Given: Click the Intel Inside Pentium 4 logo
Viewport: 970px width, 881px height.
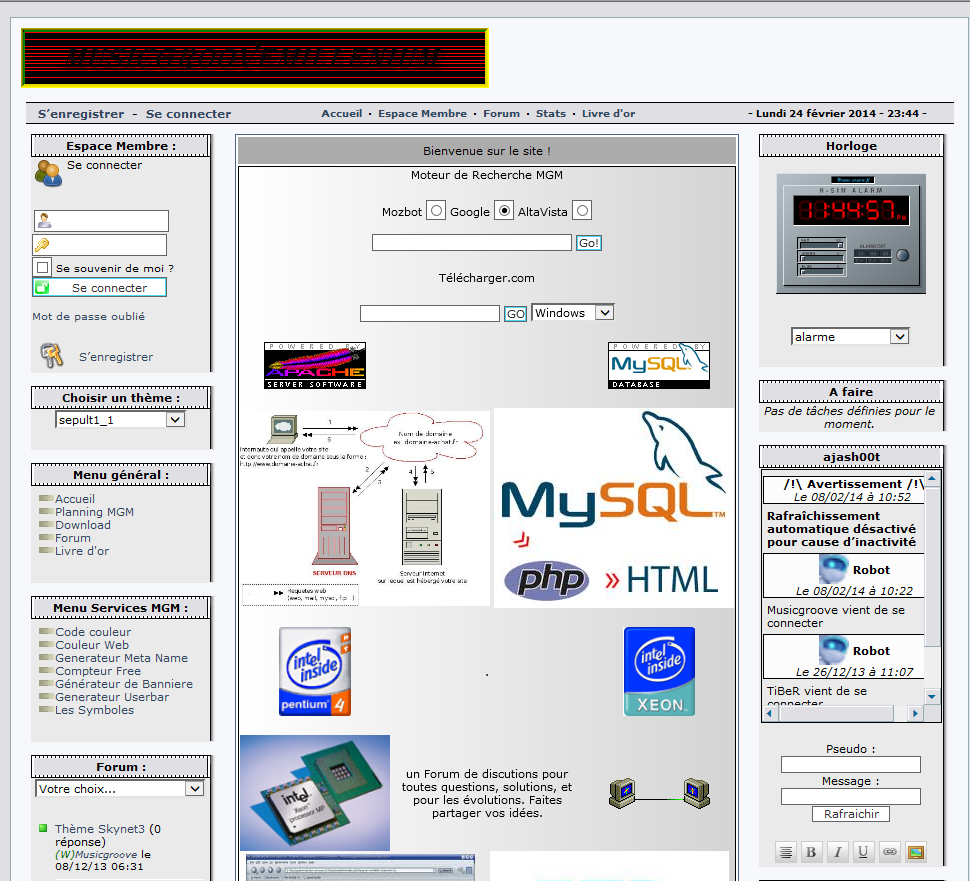Looking at the screenshot, I should coord(315,671).
